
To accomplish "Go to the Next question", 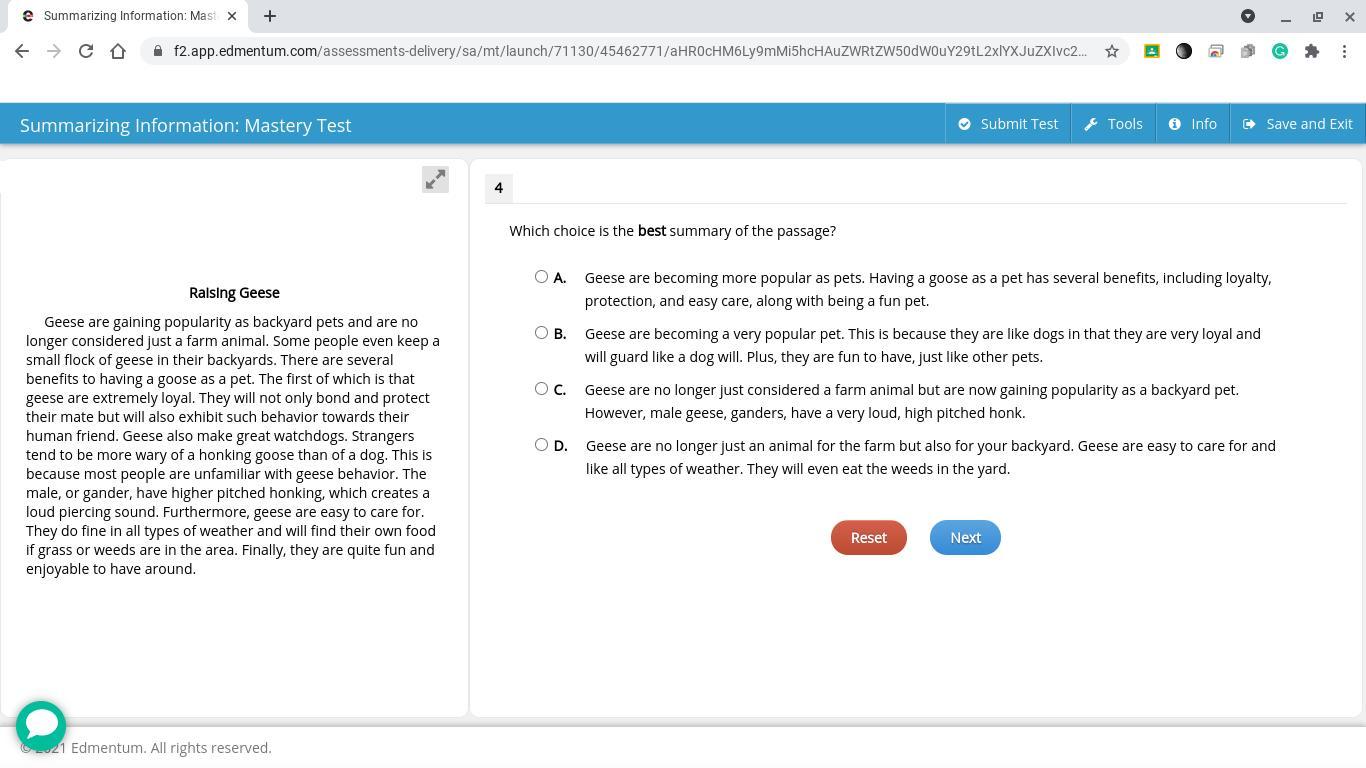I will pos(965,538).
